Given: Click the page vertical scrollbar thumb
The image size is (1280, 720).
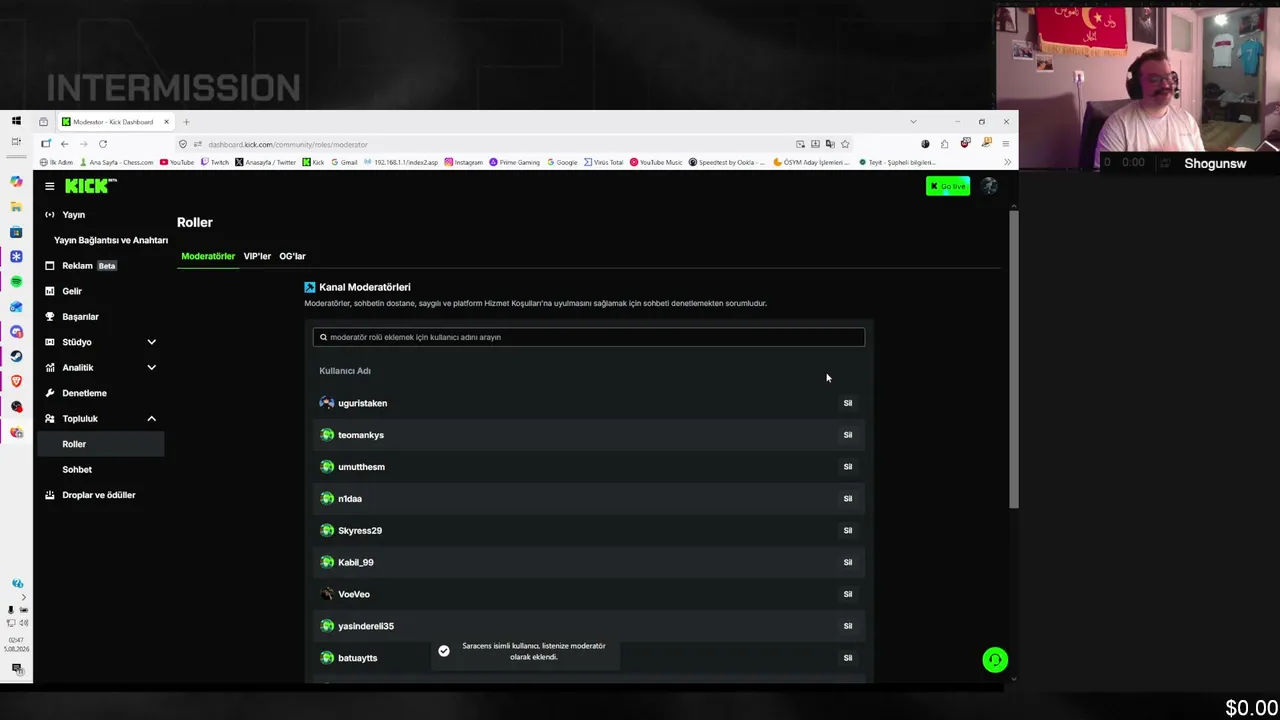Looking at the screenshot, I should 1014,360.
